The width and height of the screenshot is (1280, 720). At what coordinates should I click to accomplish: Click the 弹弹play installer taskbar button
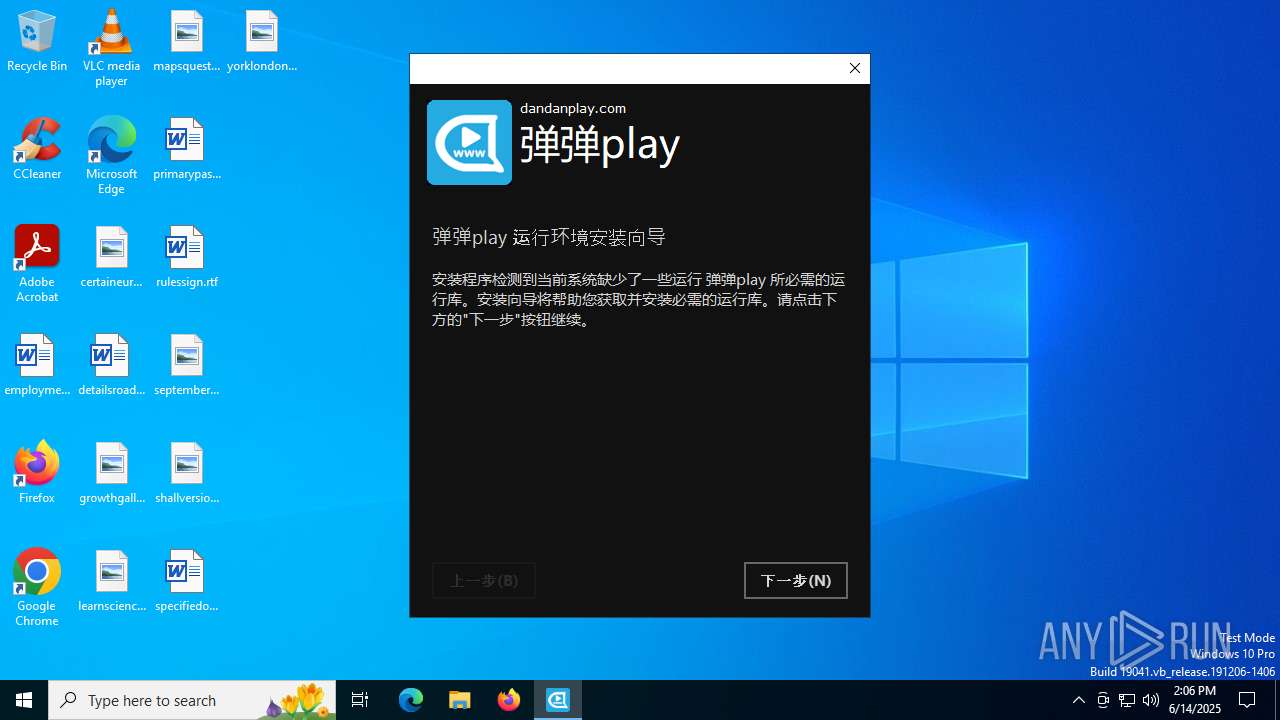pyautogui.click(x=558, y=700)
